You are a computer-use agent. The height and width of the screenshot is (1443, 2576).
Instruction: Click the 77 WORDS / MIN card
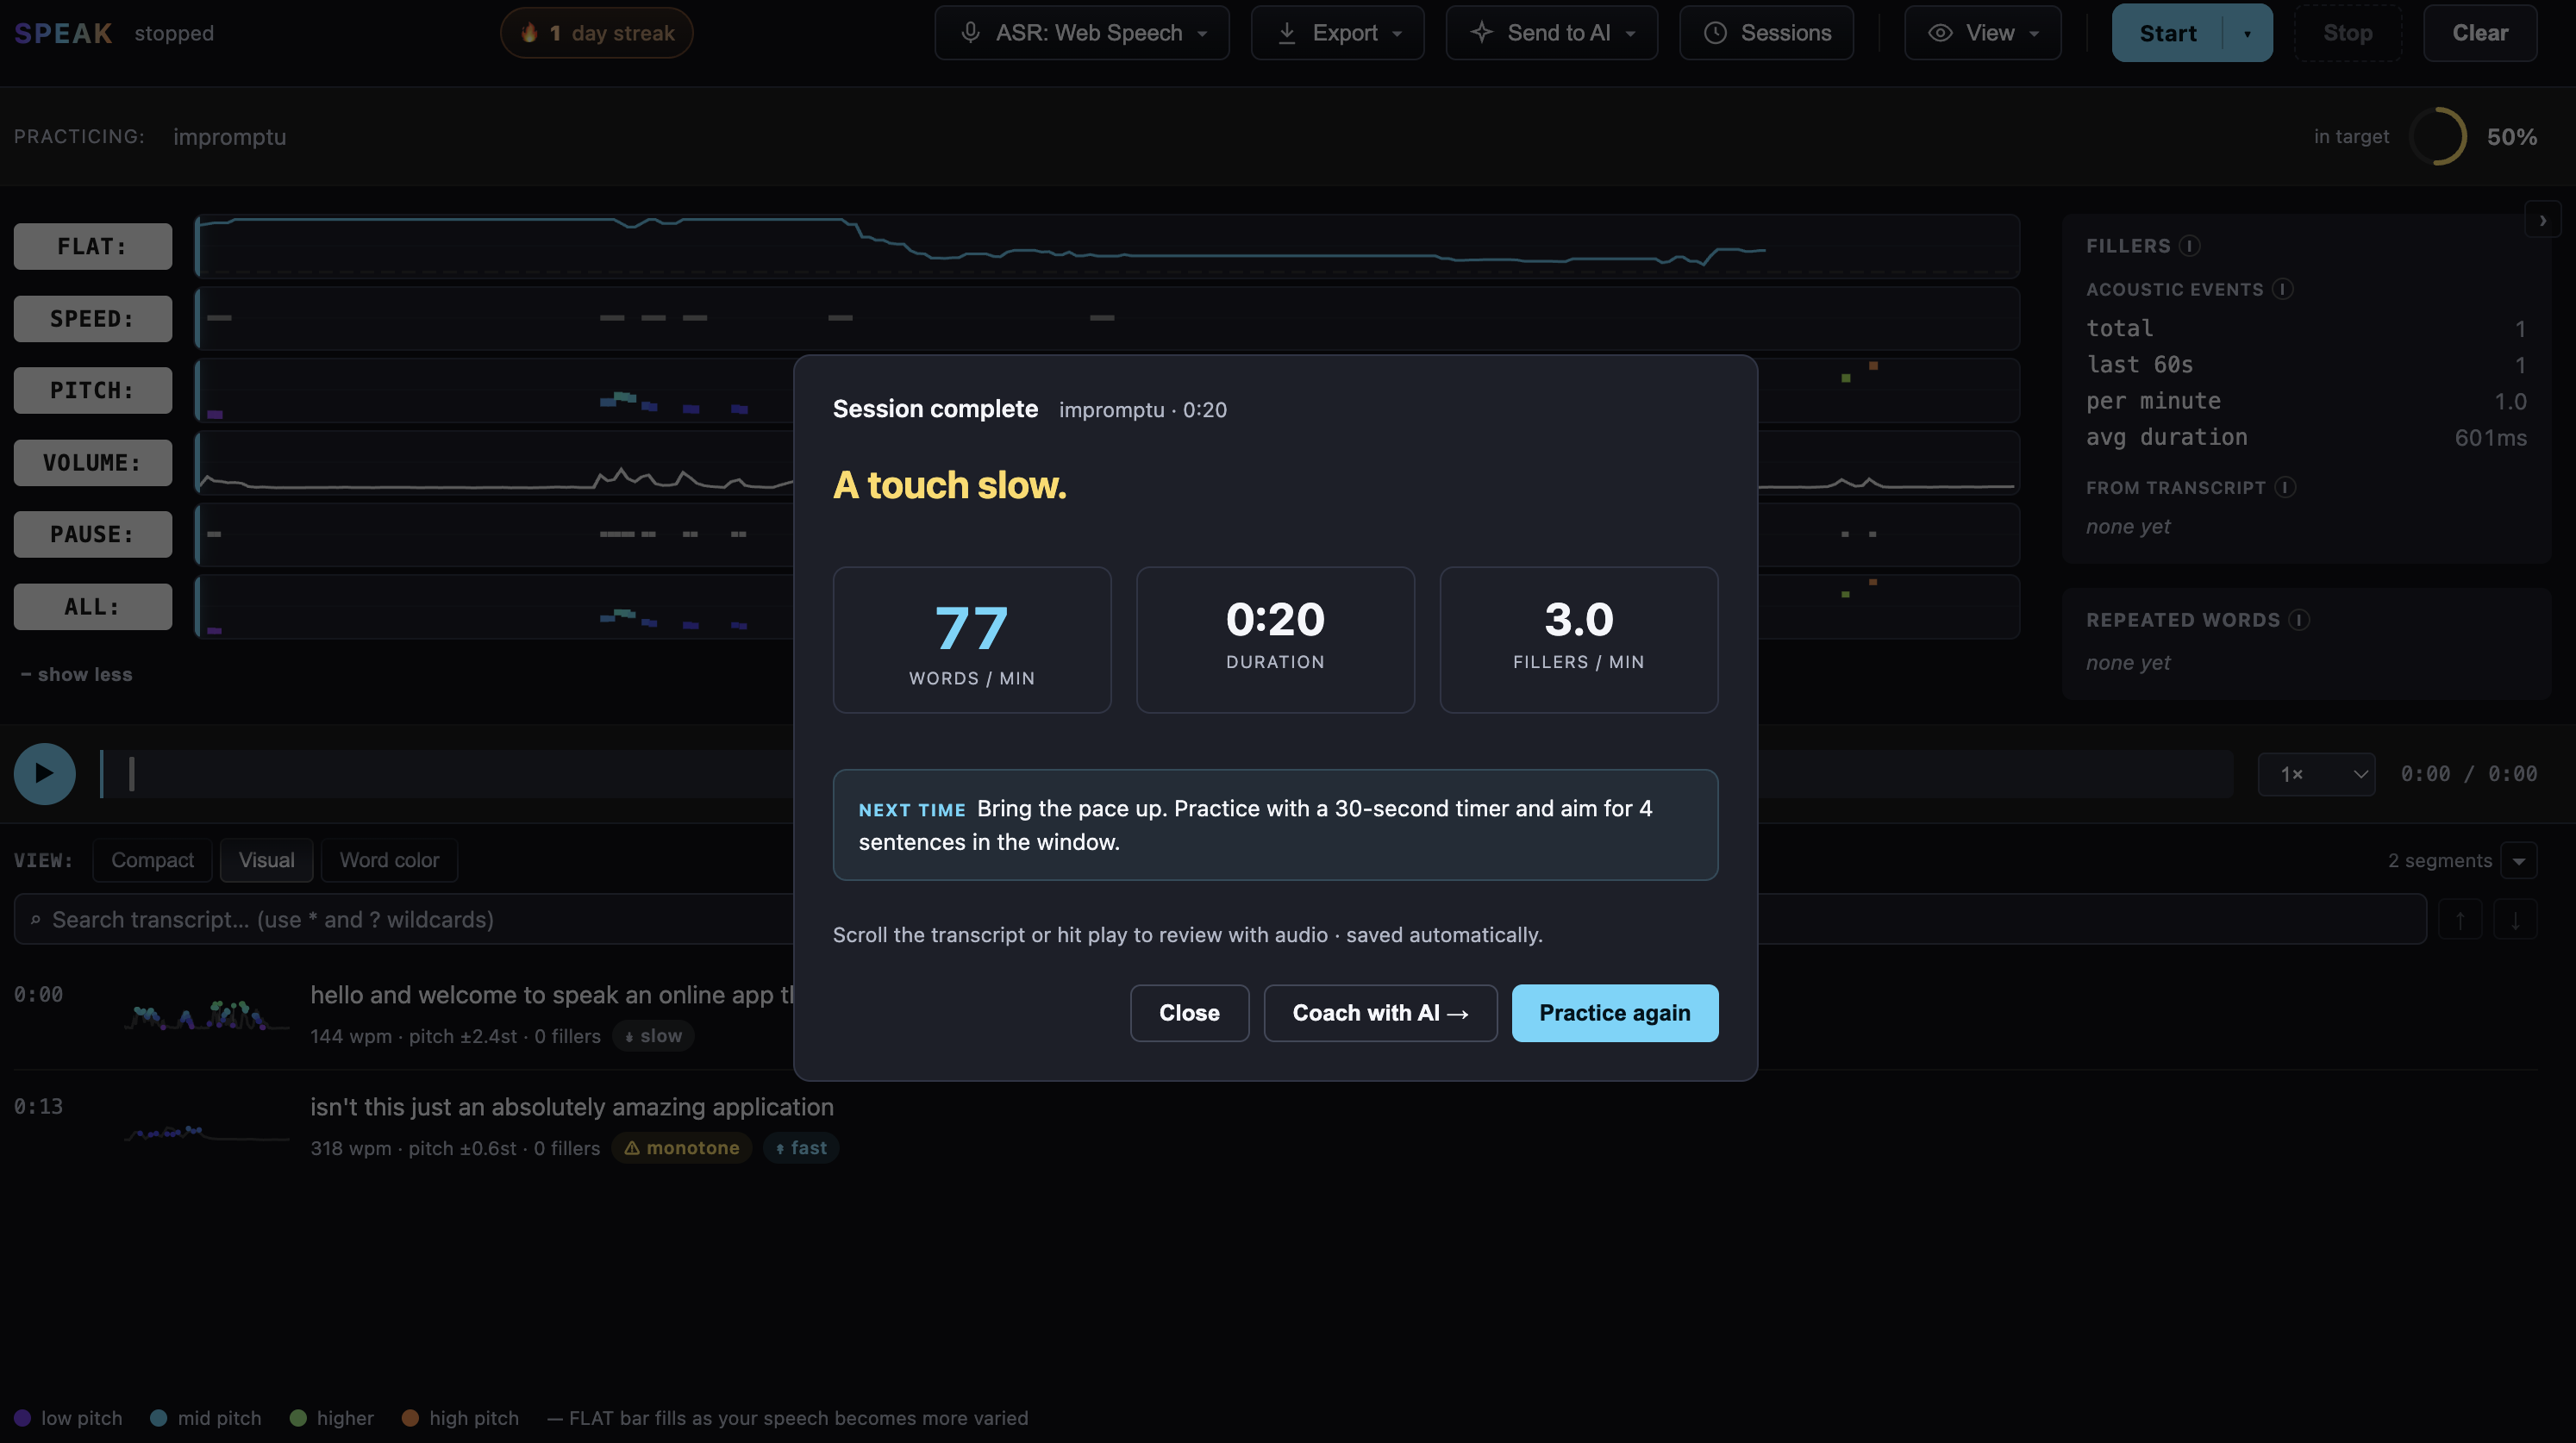971,640
